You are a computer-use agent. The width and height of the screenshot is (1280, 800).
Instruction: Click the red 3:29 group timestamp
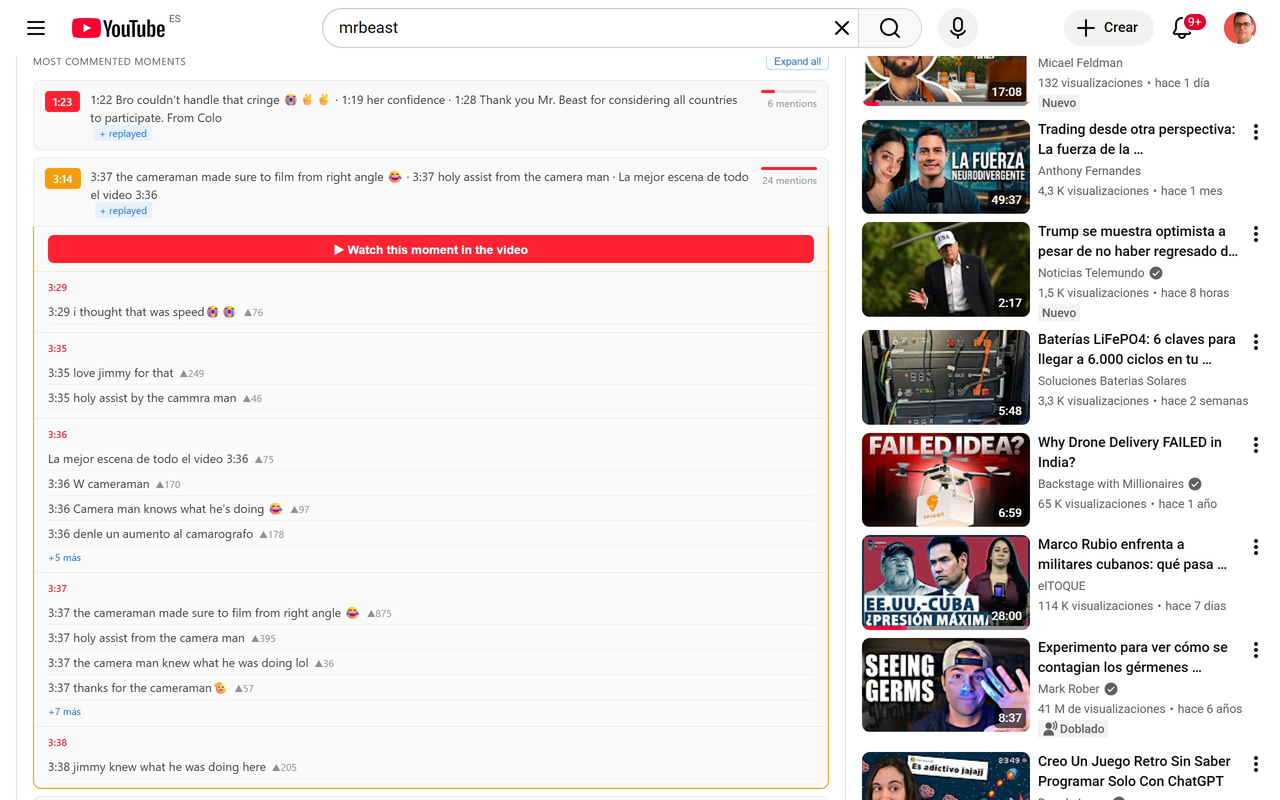click(57, 288)
